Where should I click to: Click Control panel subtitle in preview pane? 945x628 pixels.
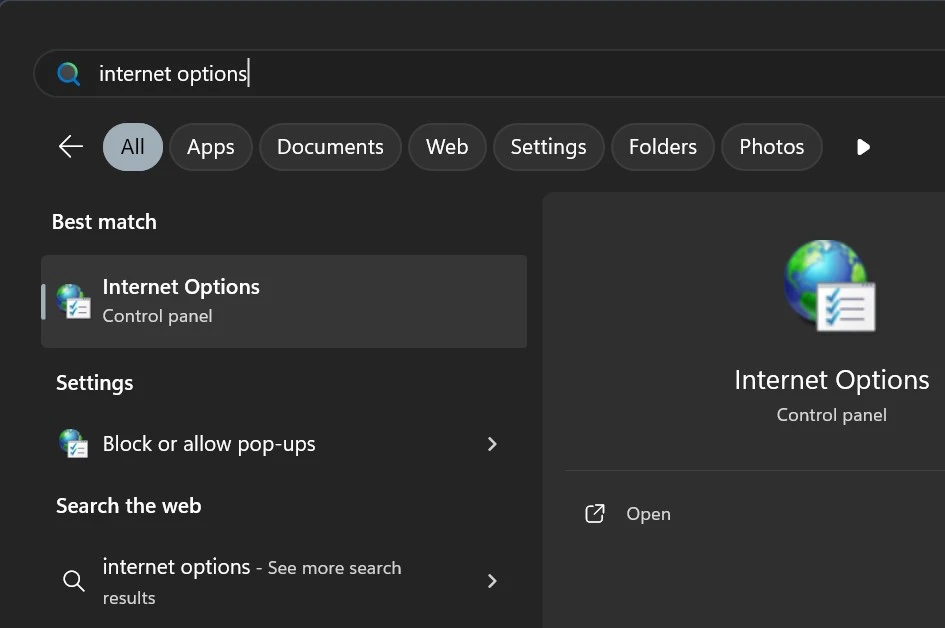tap(832, 415)
